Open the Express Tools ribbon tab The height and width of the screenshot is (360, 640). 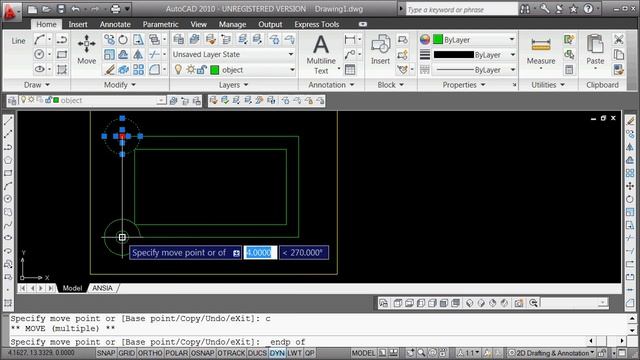(317, 24)
